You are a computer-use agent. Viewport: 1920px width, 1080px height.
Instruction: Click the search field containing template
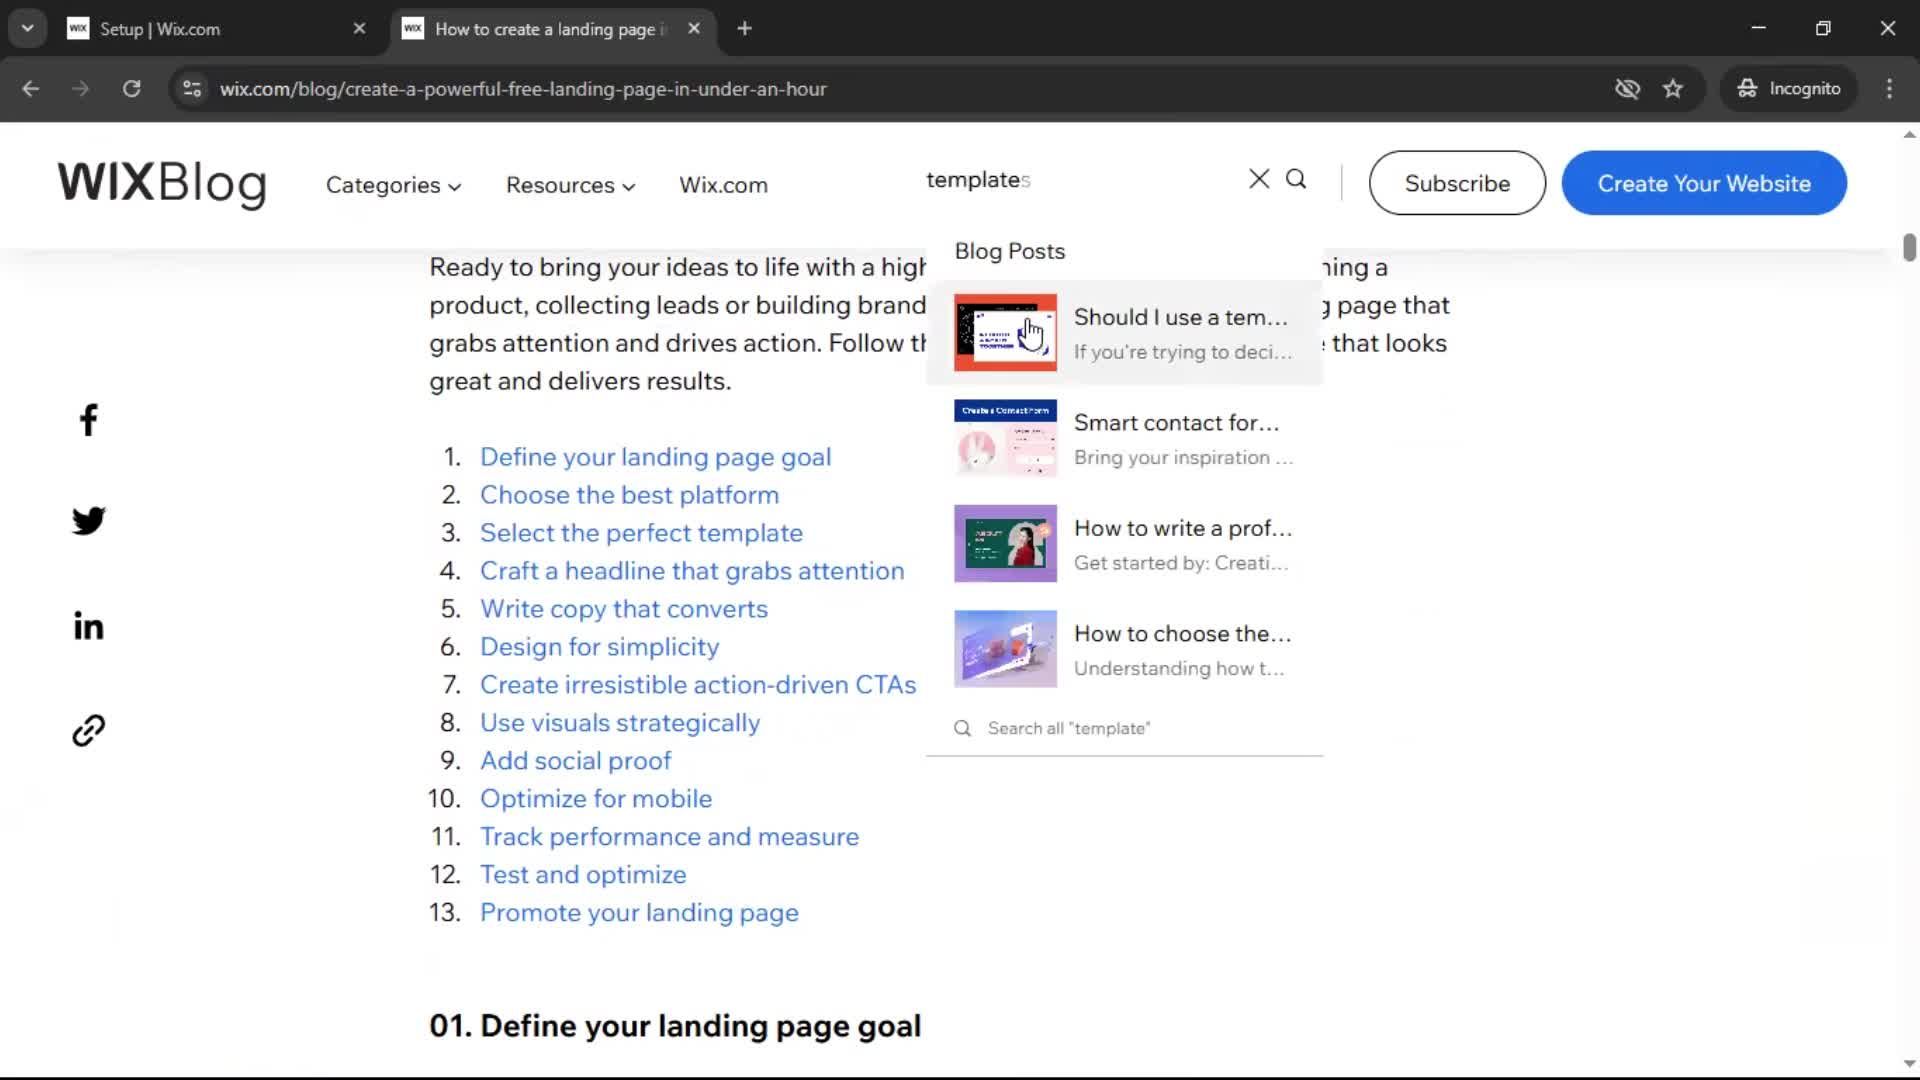[1080, 180]
